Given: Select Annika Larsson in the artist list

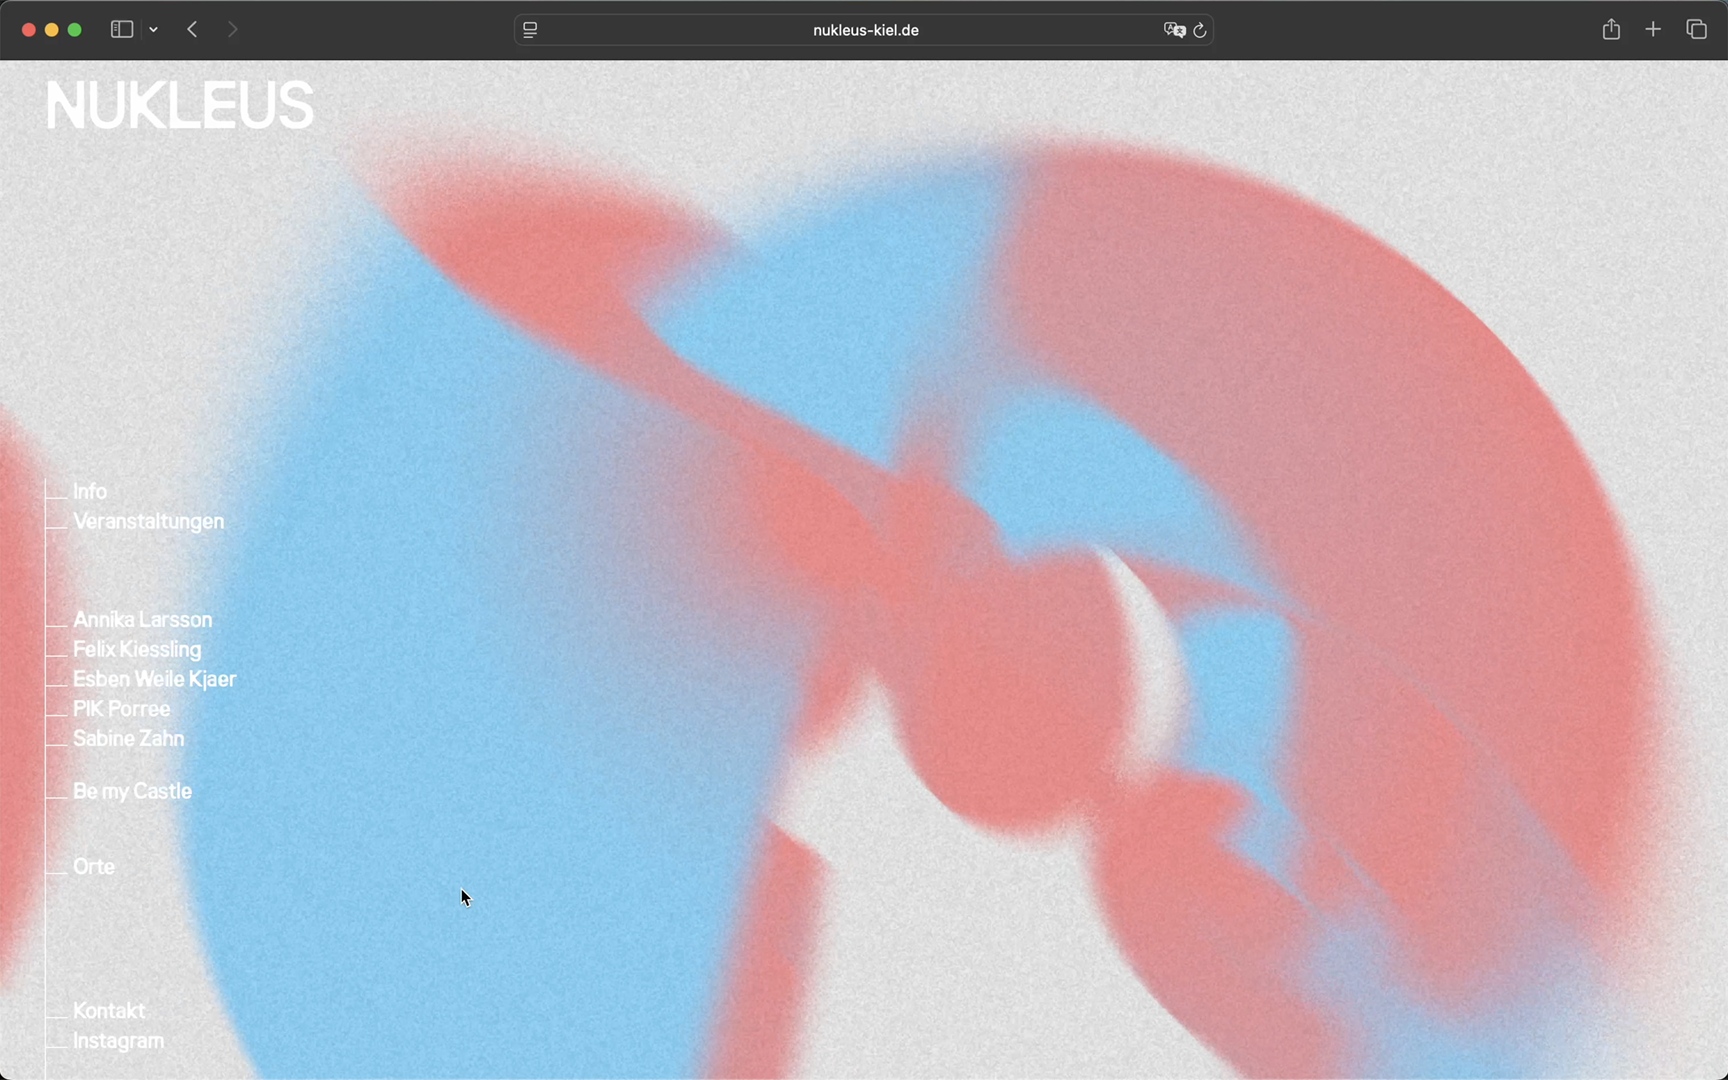Looking at the screenshot, I should point(142,620).
